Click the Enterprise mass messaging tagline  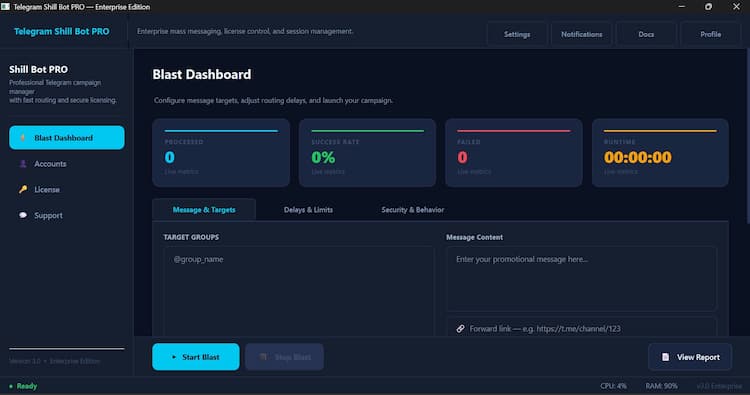[245, 31]
